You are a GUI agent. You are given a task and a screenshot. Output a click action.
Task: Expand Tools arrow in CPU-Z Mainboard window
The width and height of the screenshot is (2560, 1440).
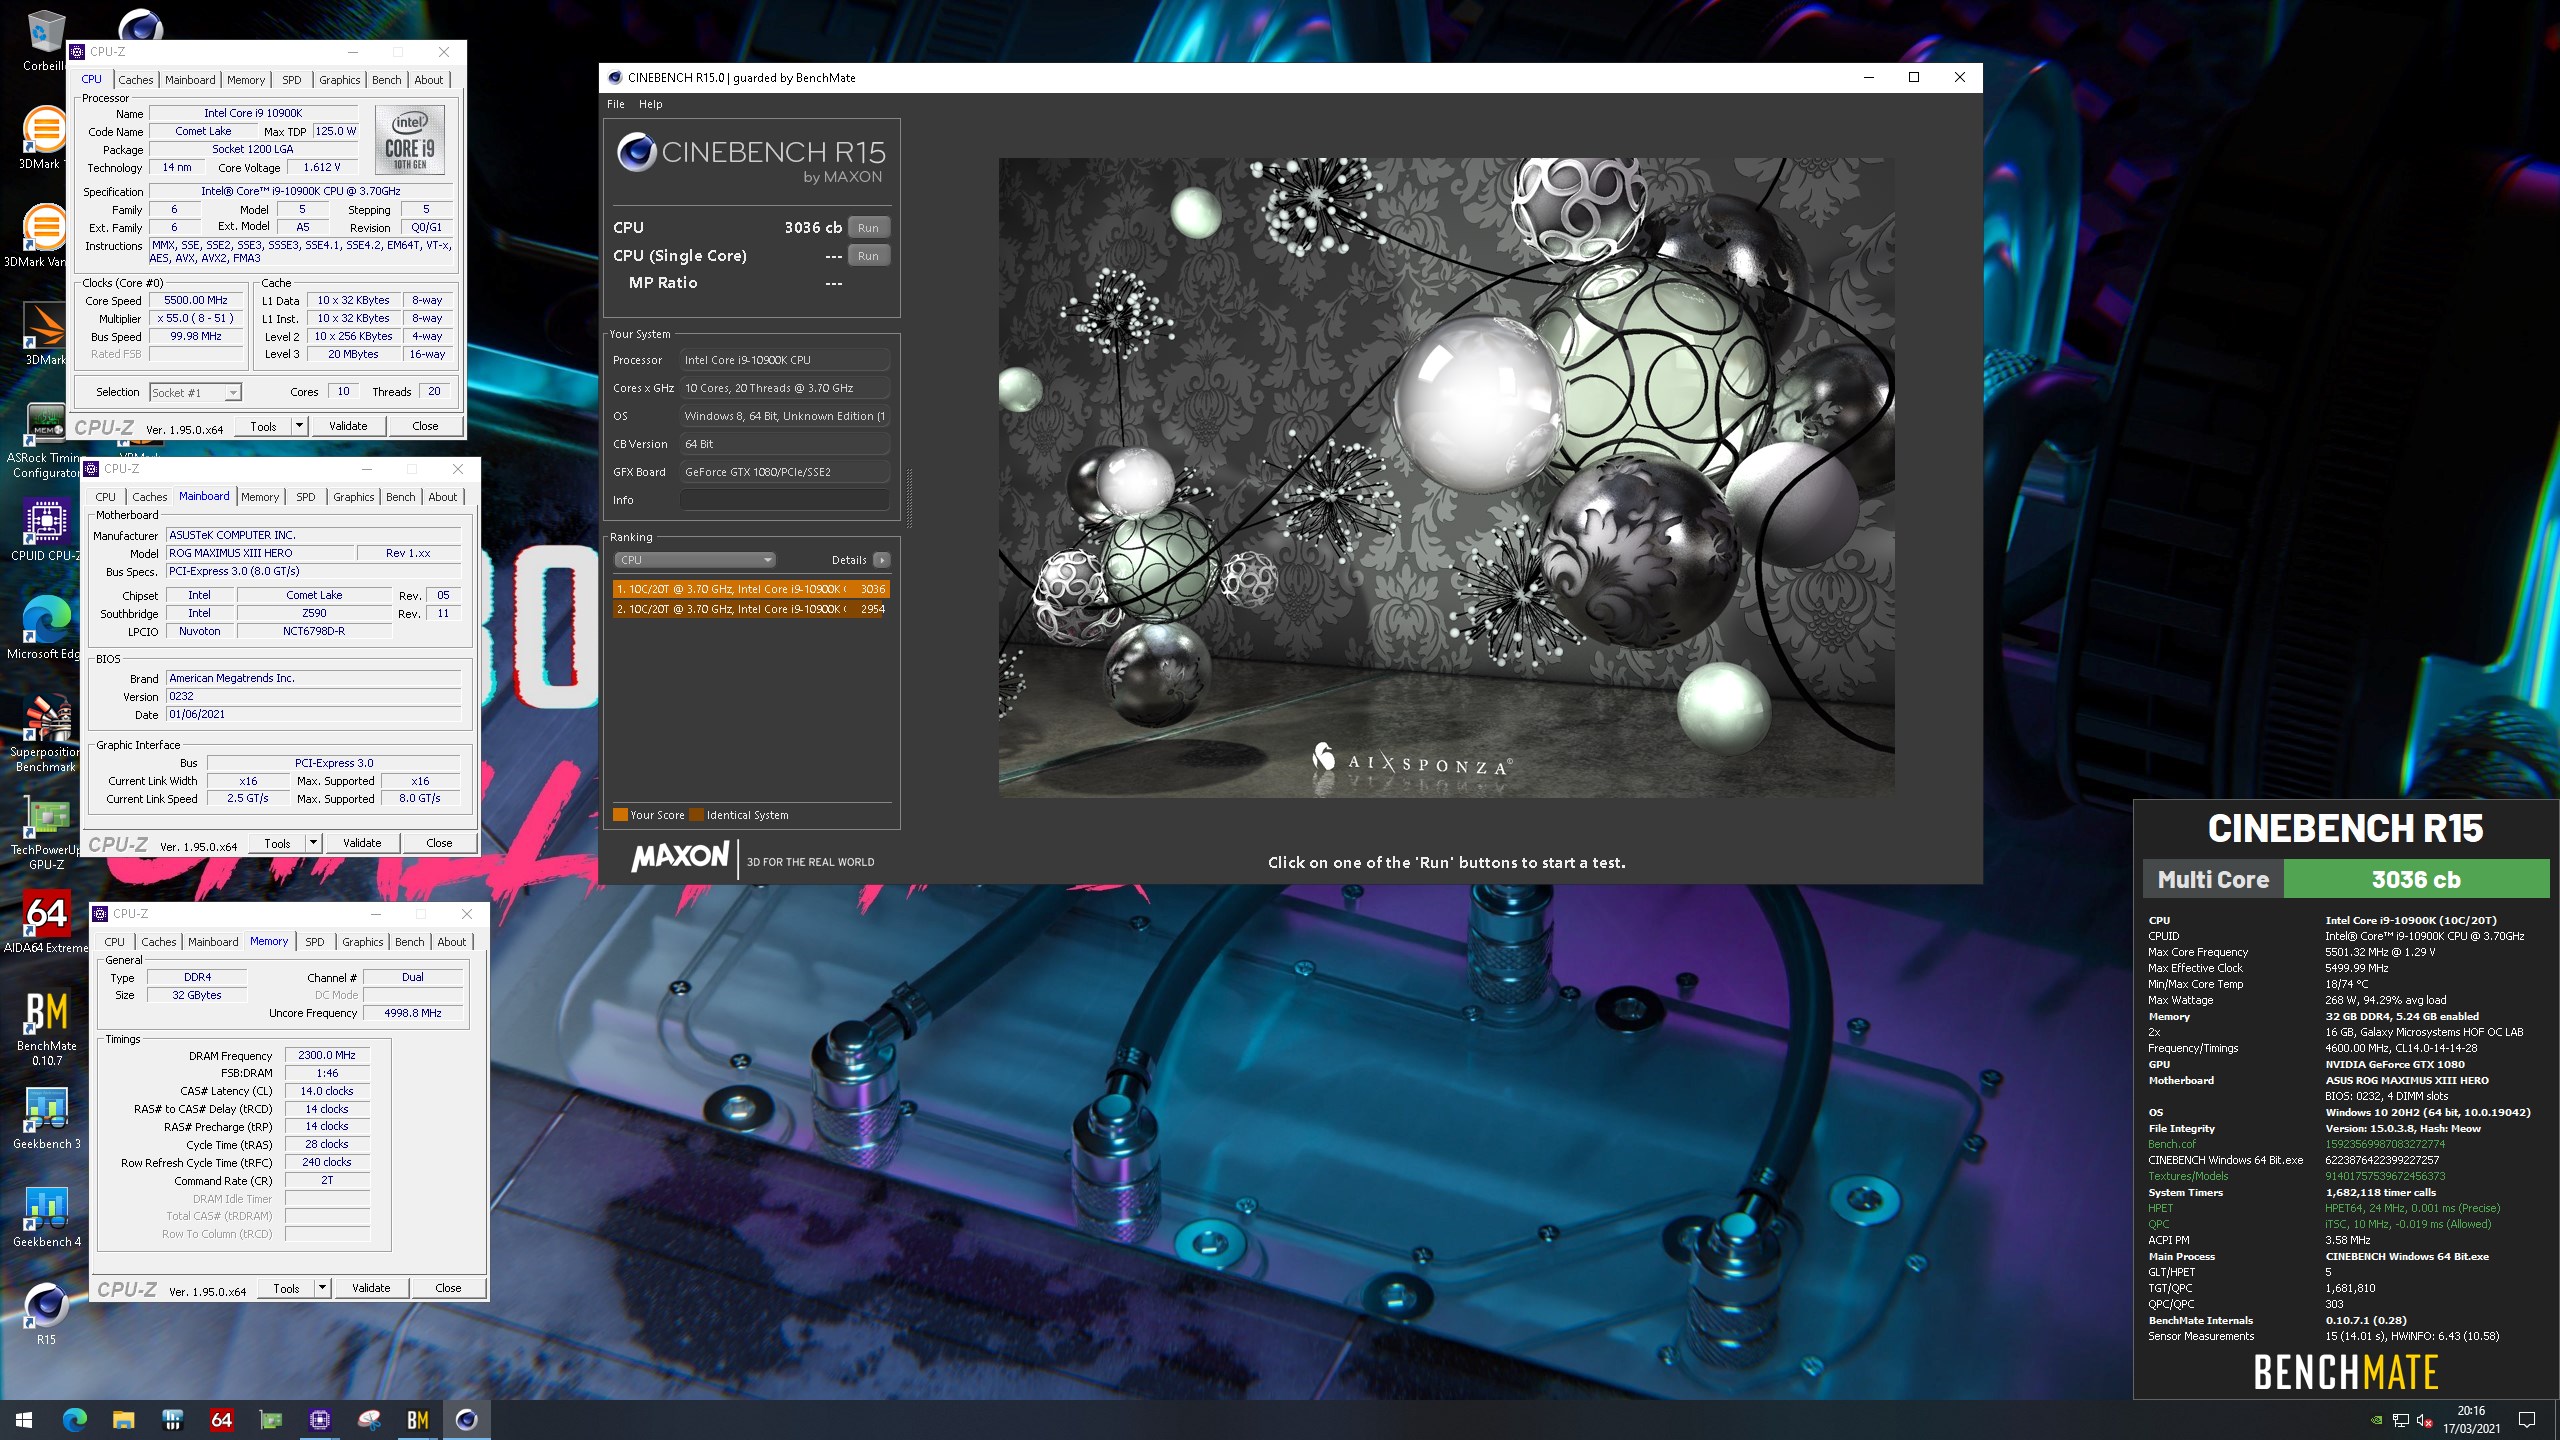tap(313, 843)
